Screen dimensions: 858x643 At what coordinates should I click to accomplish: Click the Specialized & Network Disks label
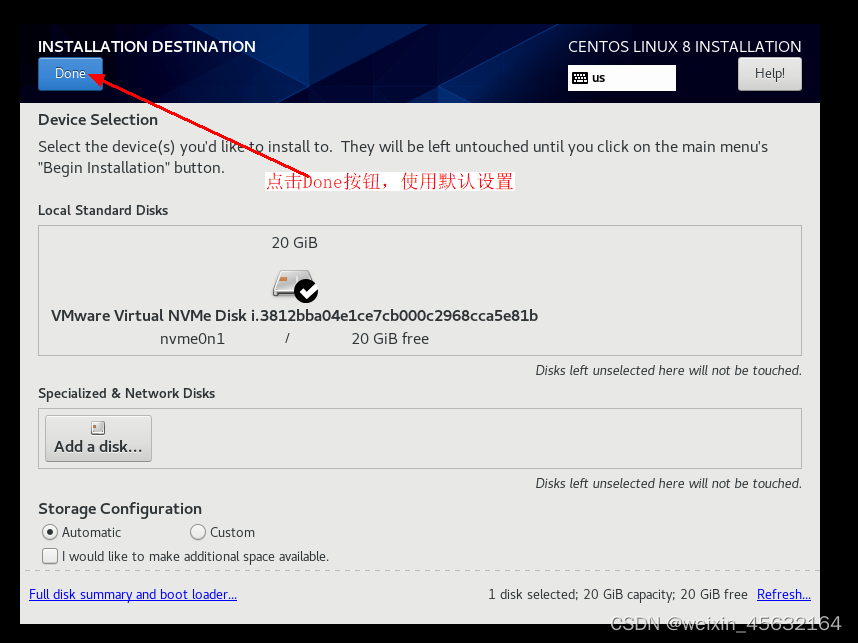[x=126, y=393]
